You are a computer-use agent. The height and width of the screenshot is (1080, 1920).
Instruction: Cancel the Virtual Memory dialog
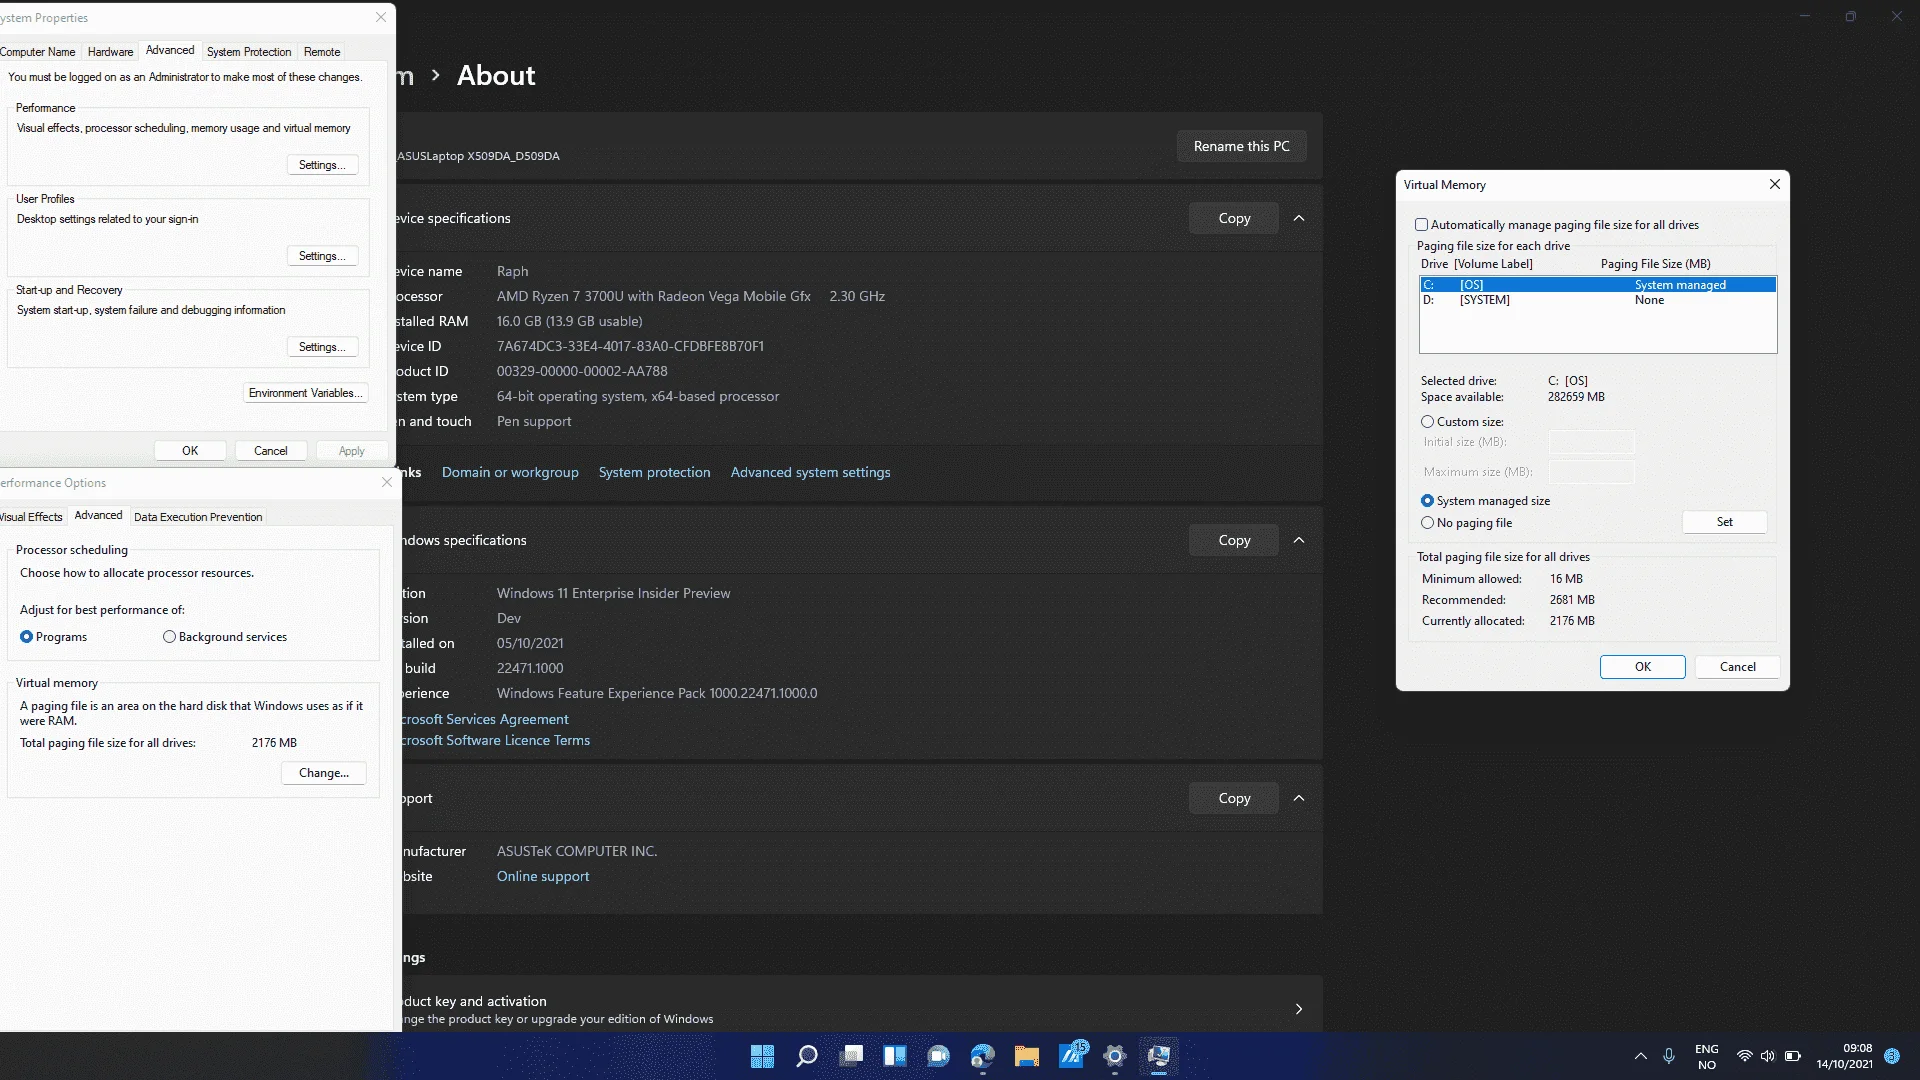pos(1738,667)
